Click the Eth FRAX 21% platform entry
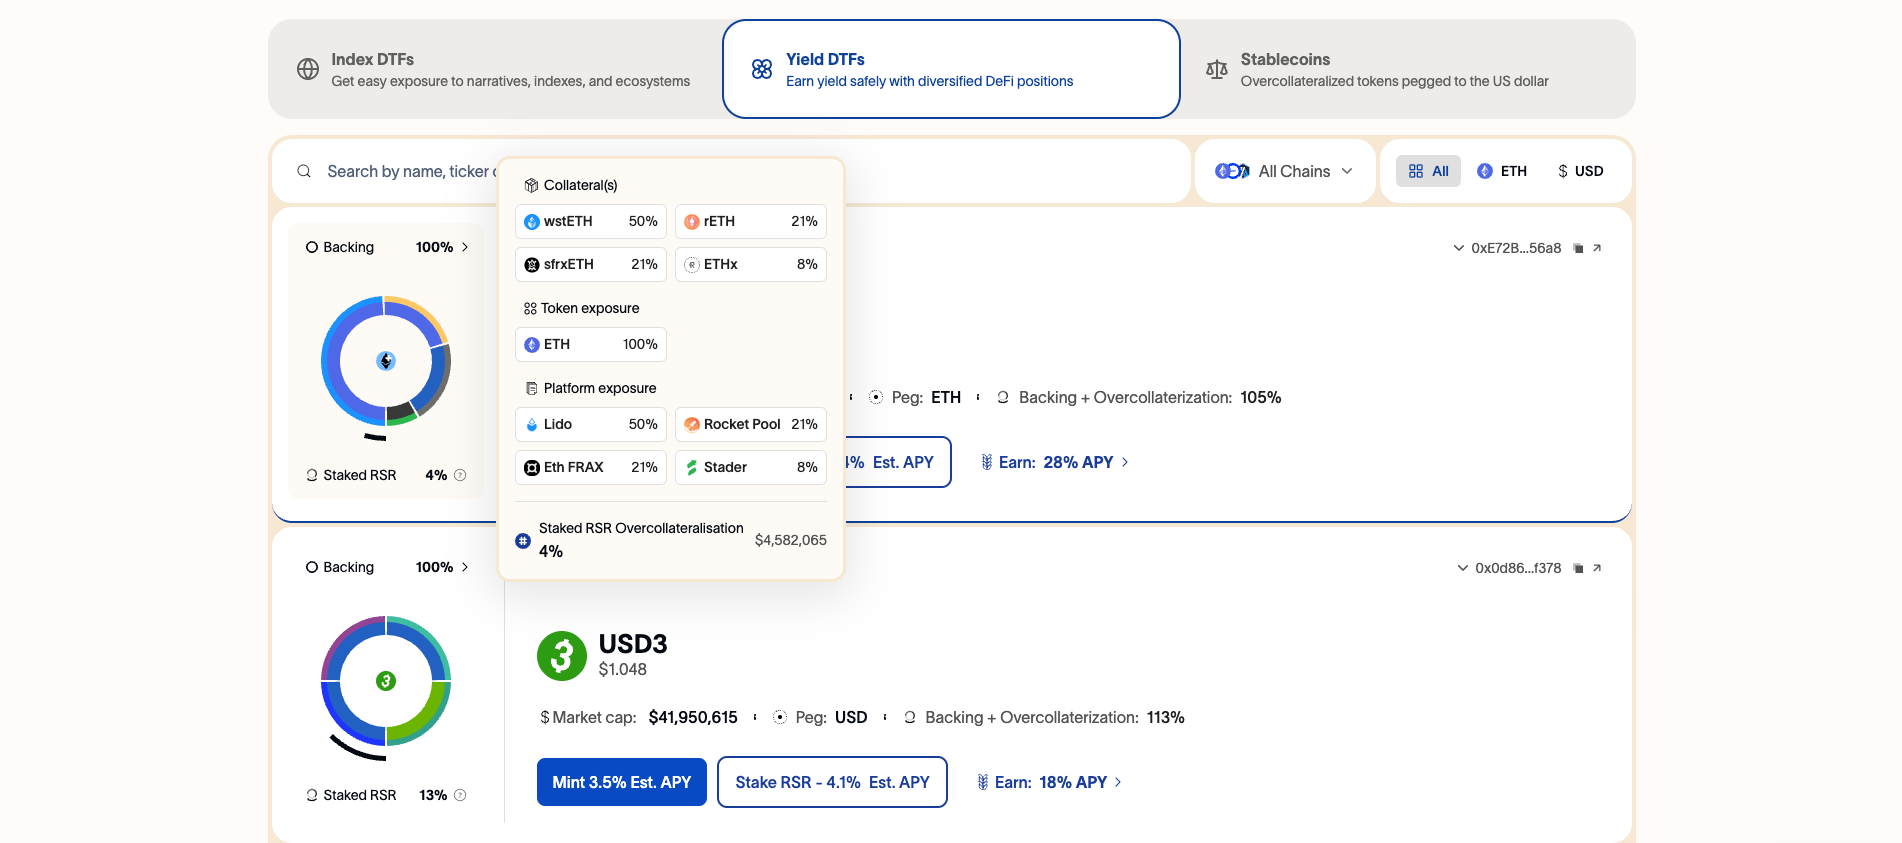The width and height of the screenshot is (1902, 843). 591,467
